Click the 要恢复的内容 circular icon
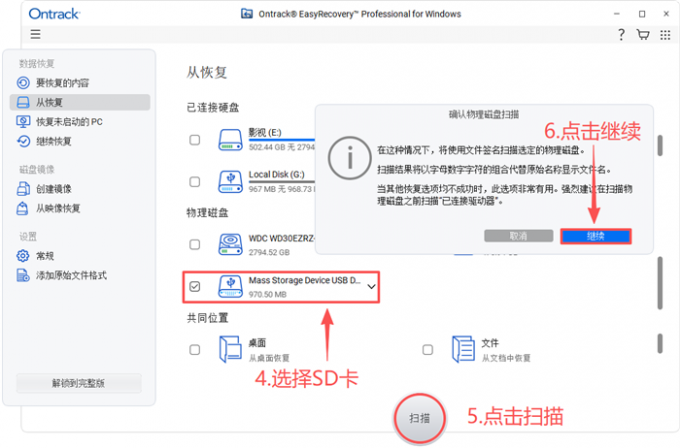 pos(23,83)
